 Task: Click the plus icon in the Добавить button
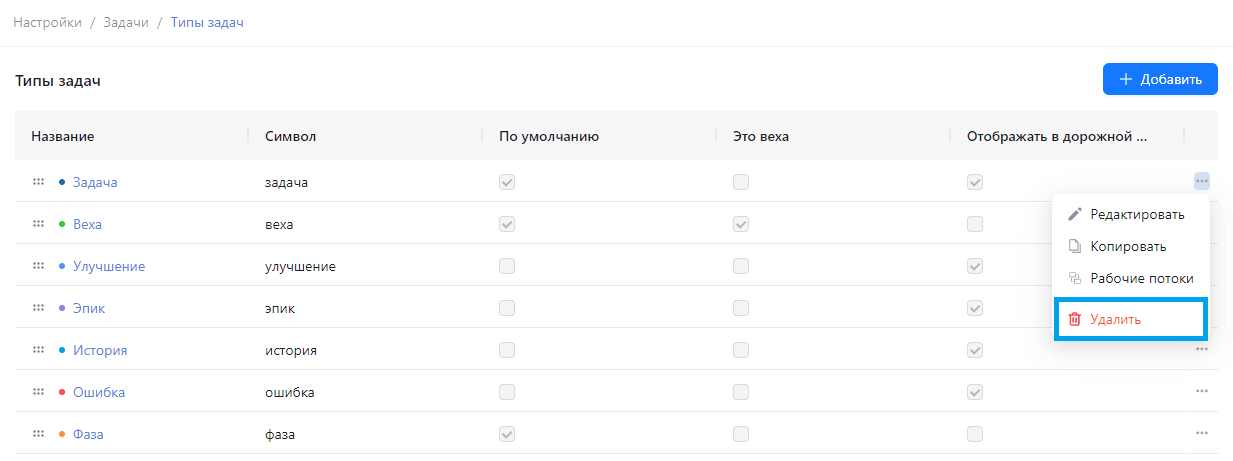click(x=1126, y=79)
